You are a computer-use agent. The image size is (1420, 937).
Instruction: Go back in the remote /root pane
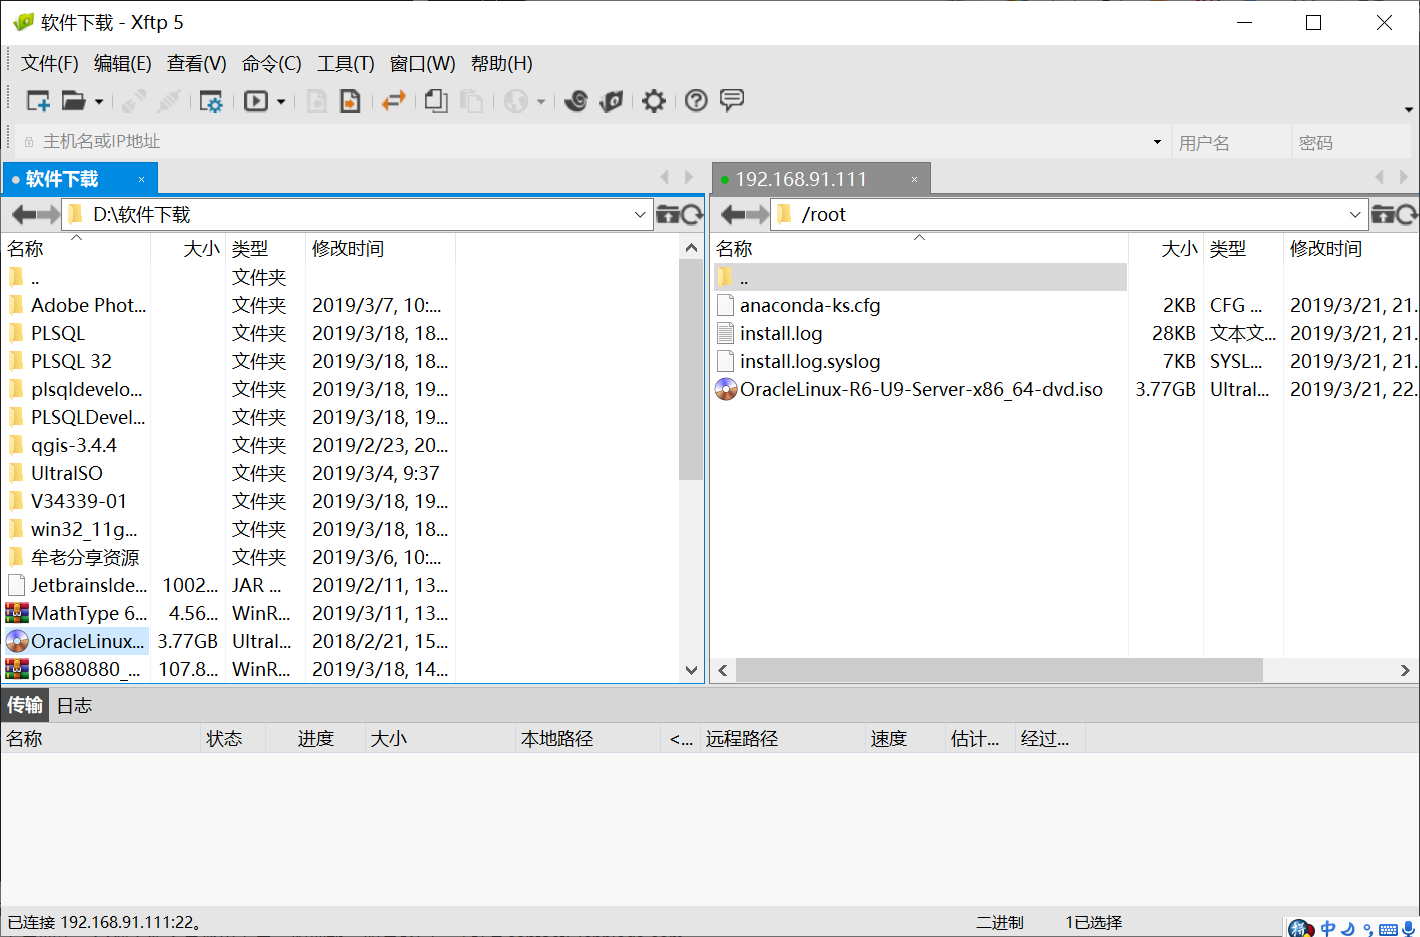click(x=732, y=214)
